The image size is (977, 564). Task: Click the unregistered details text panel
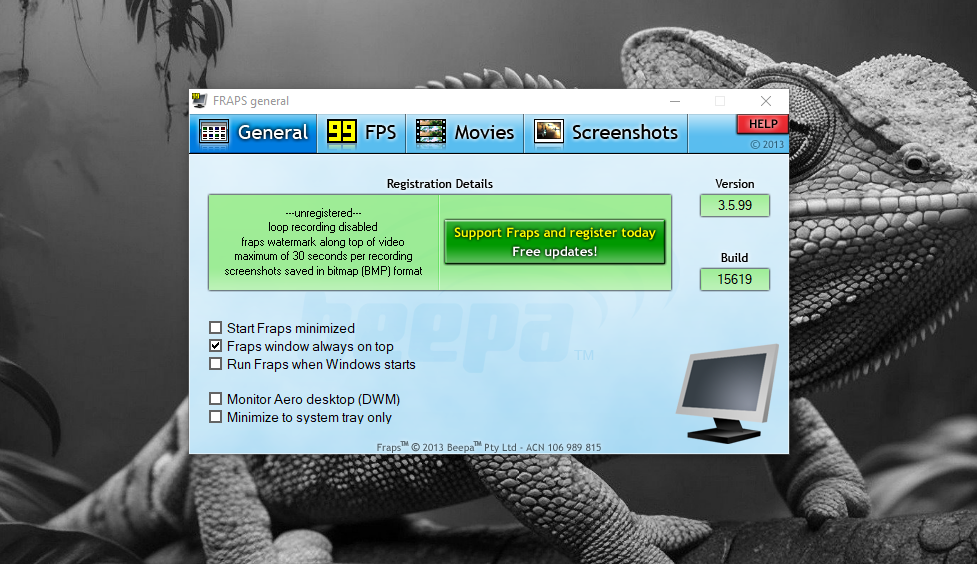pyautogui.click(x=323, y=243)
